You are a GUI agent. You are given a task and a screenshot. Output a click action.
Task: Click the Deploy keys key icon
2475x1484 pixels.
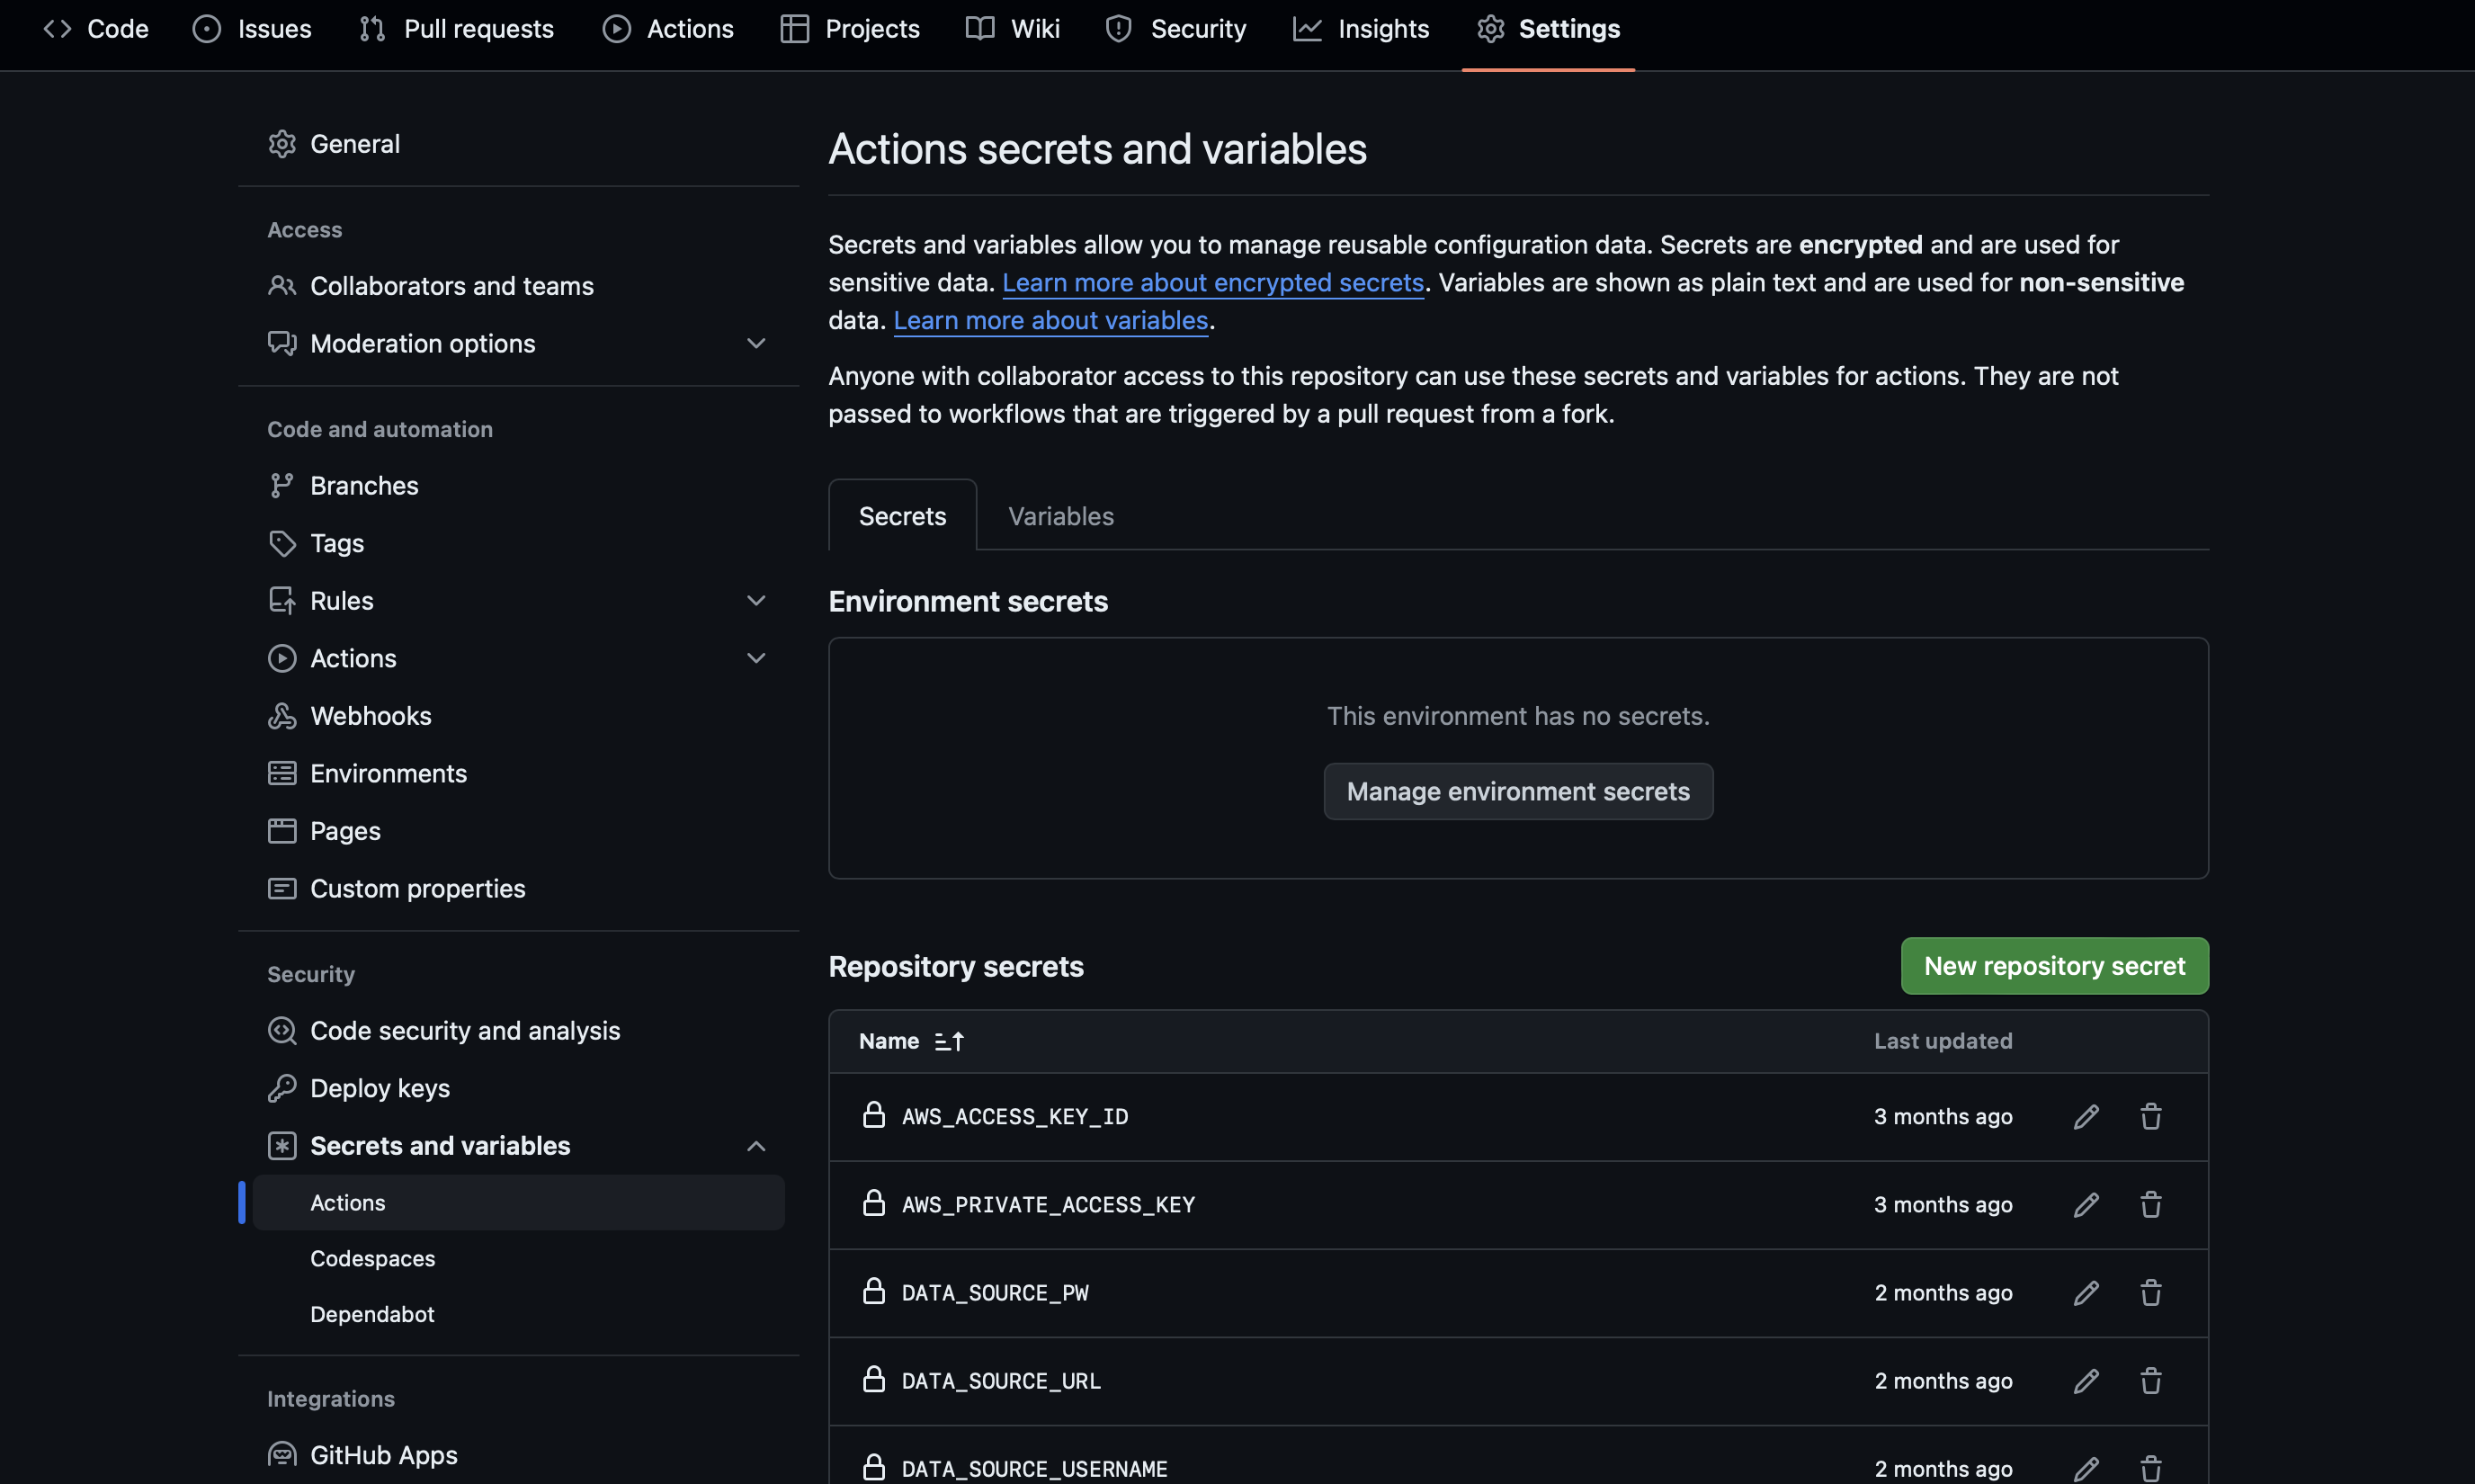pyautogui.click(x=282, y=1088)
